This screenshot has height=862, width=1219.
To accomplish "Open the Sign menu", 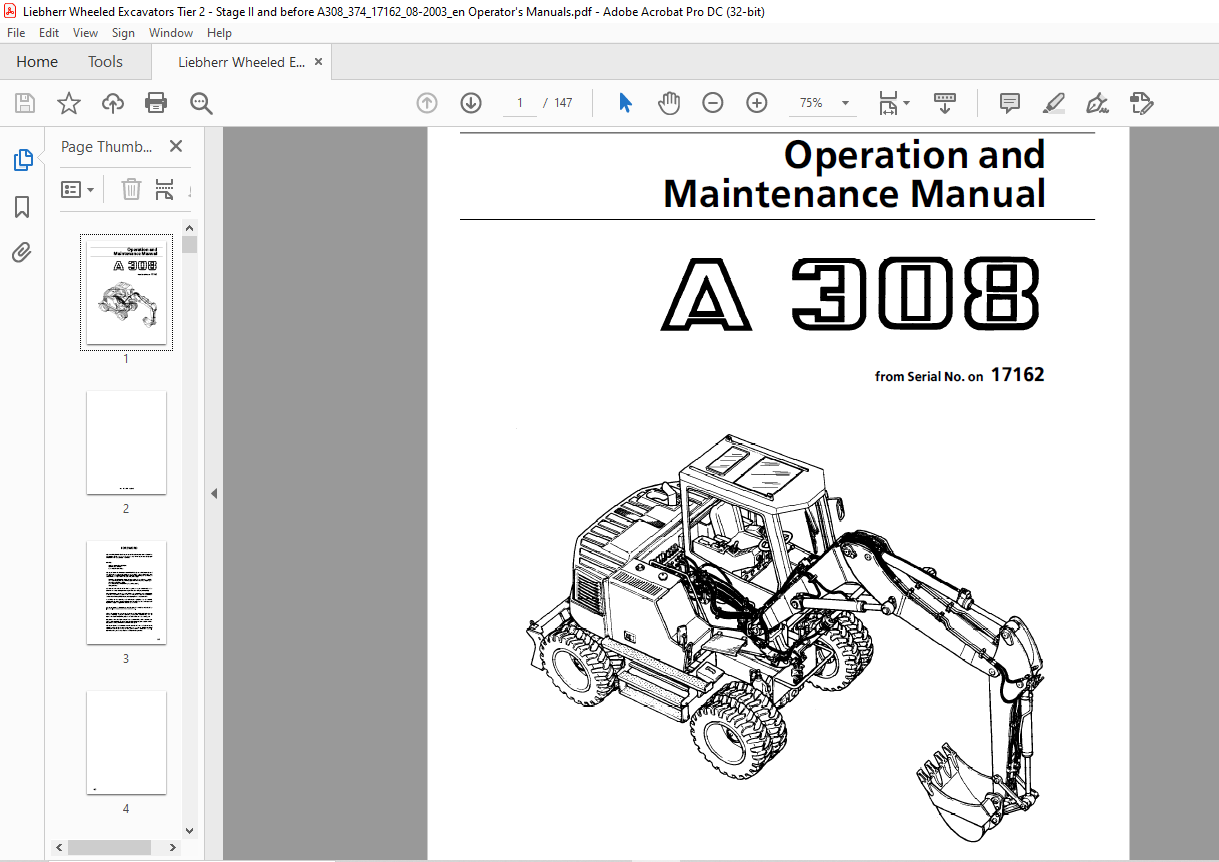I will click(x=123, y=33).
